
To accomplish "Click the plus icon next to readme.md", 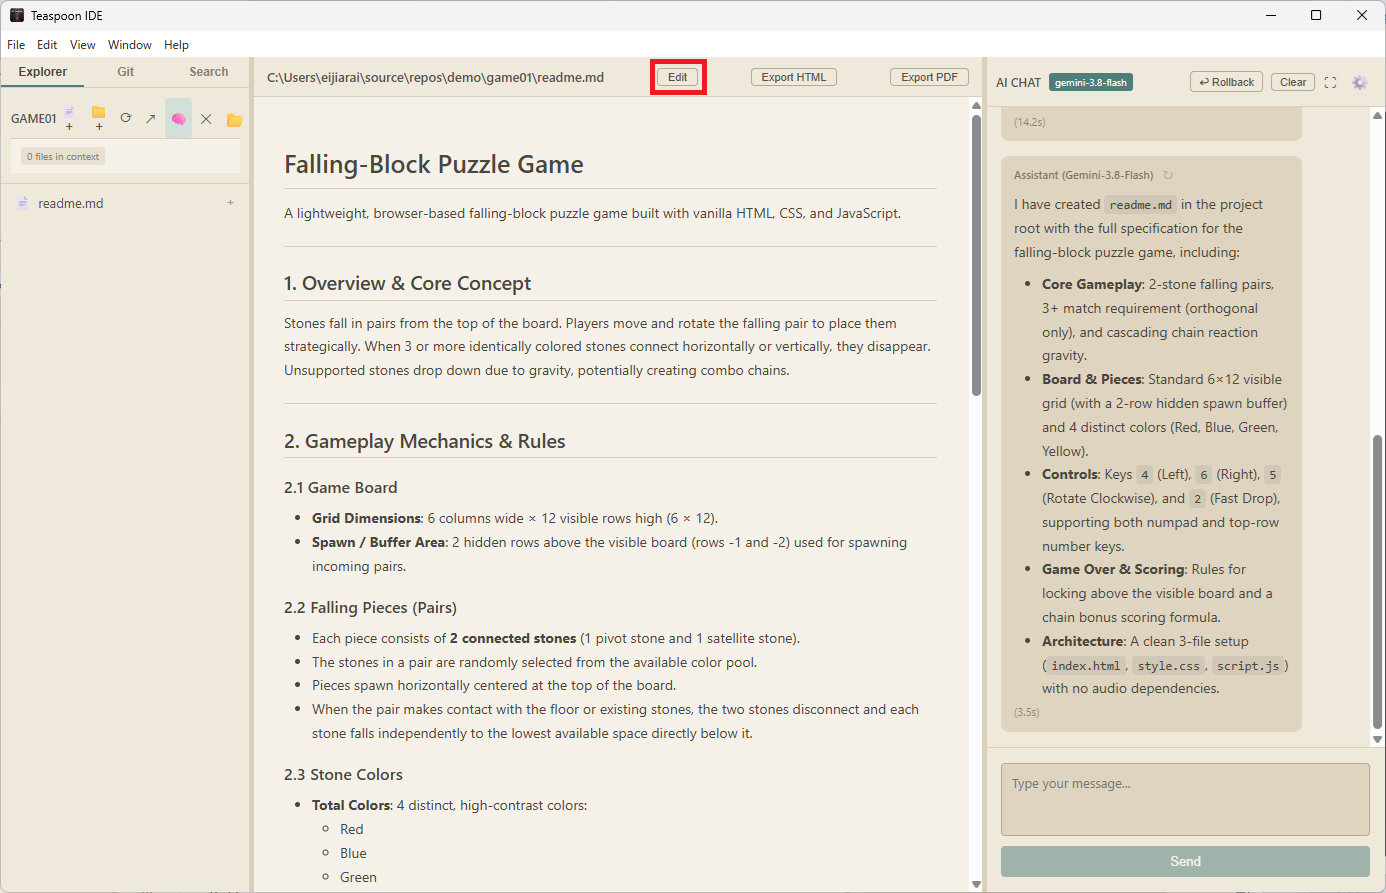I will click(231, 203).
